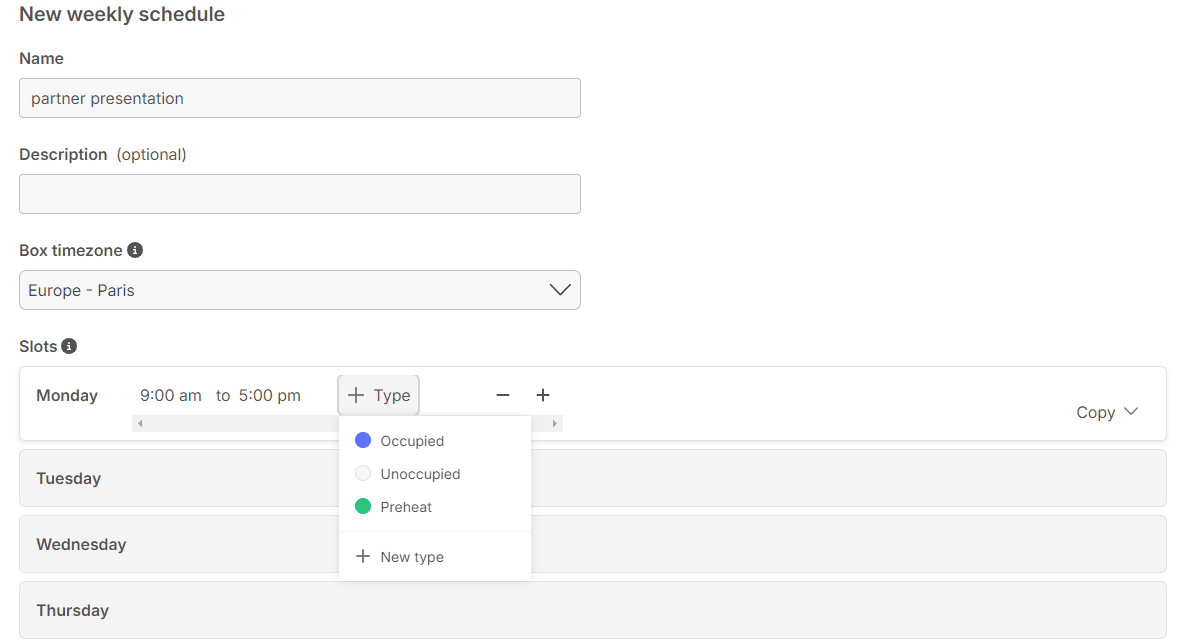
Task: Click the Slots info icon
Action: pos(69,346)
